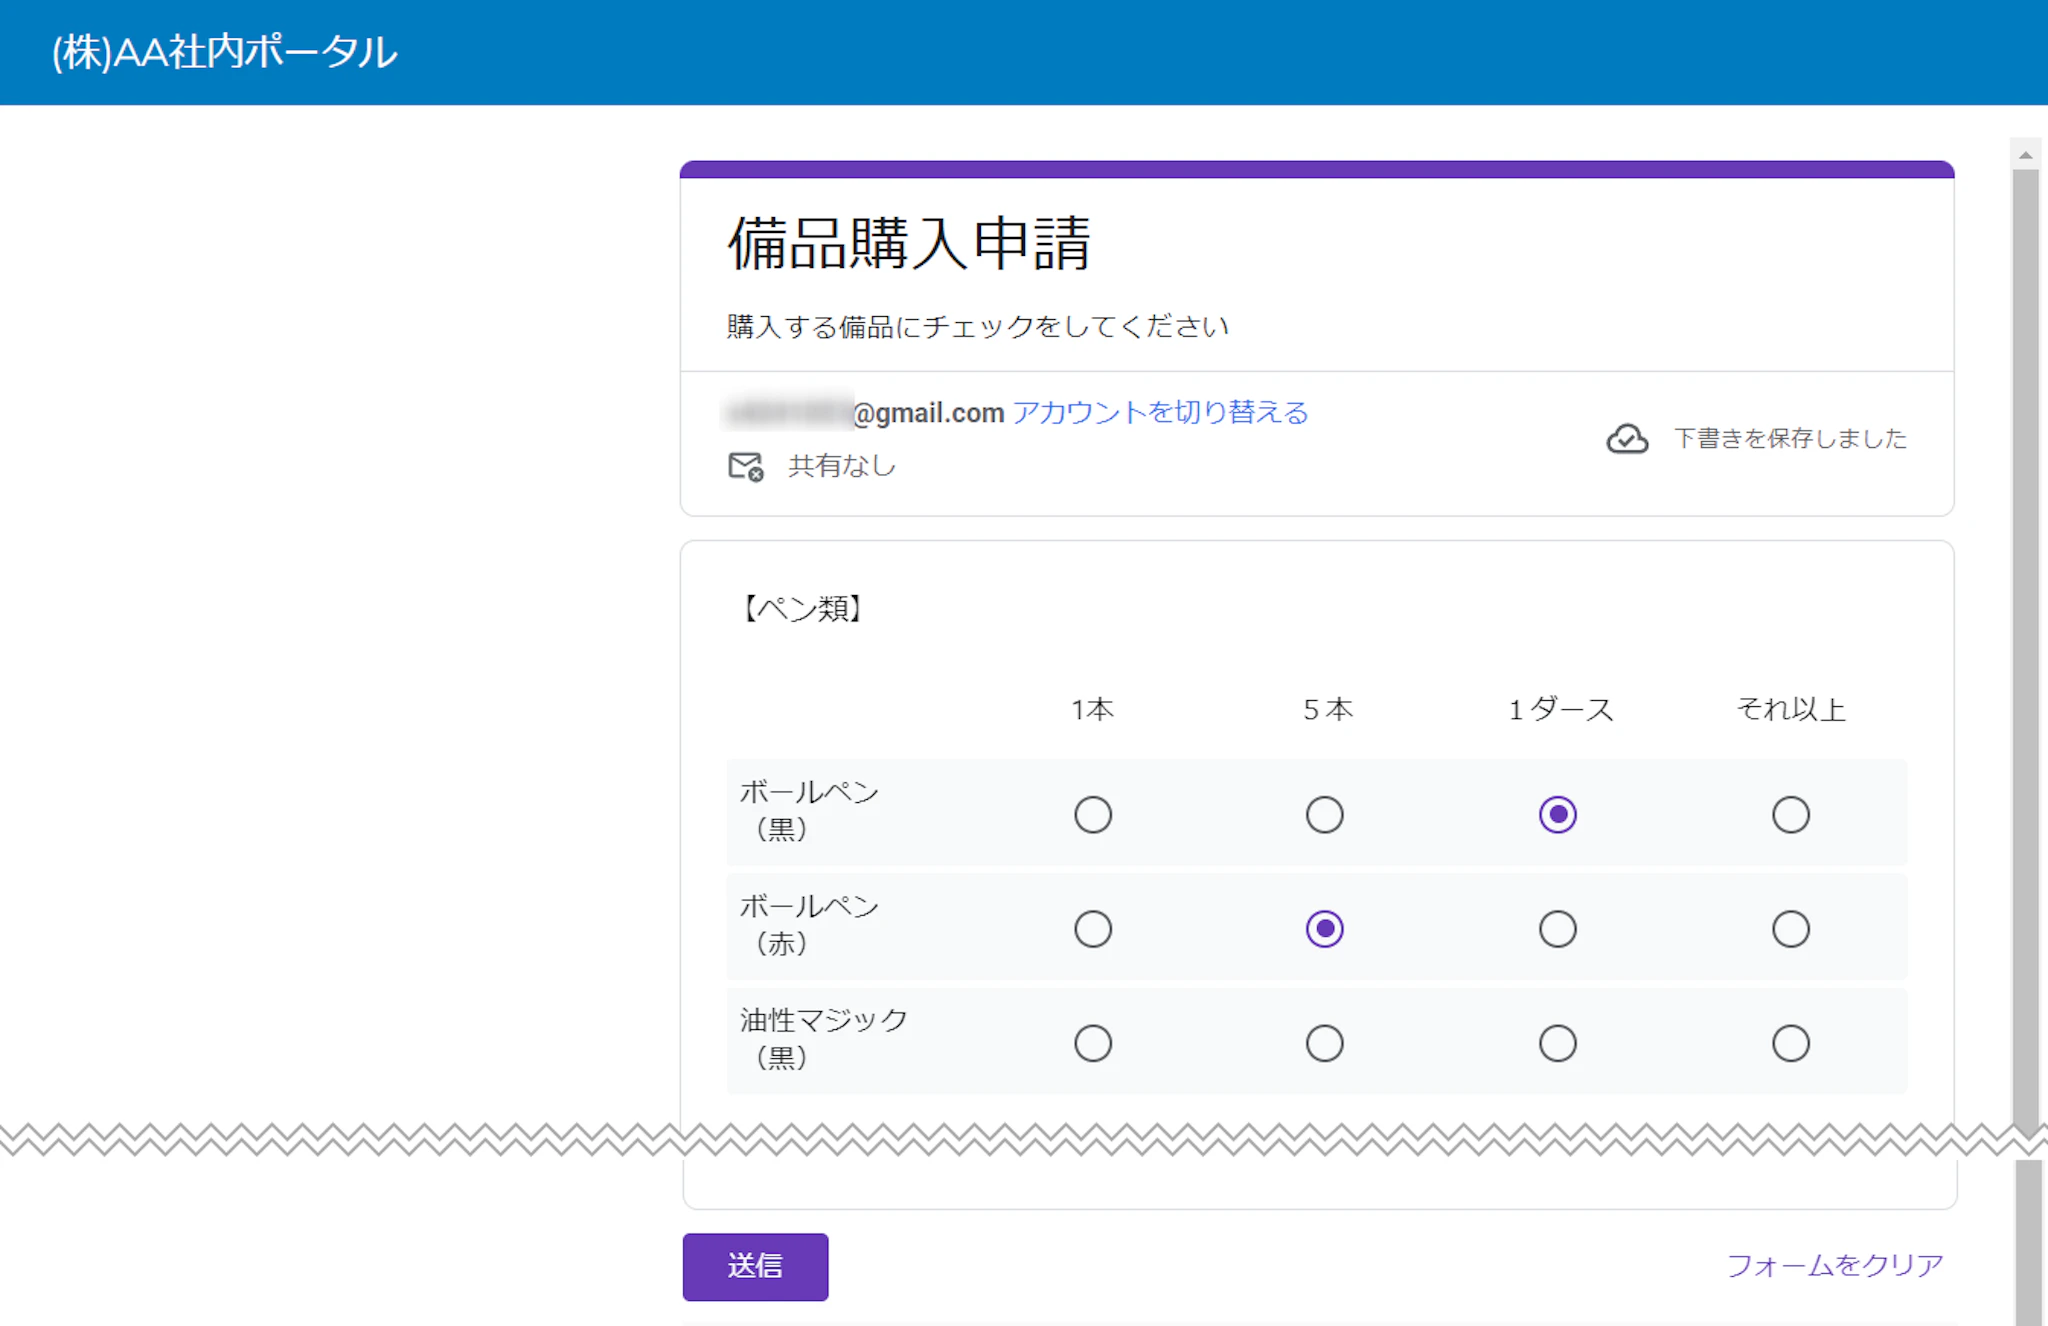Click アカウントを切り替える link
The height and width of the screenshot is (1326, 2048).
1160,412
